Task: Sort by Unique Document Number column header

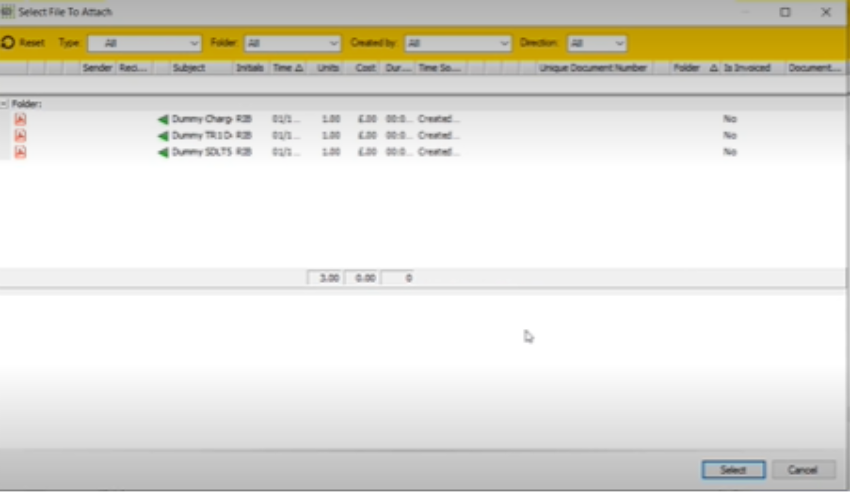Action: (x=593, y=68)
